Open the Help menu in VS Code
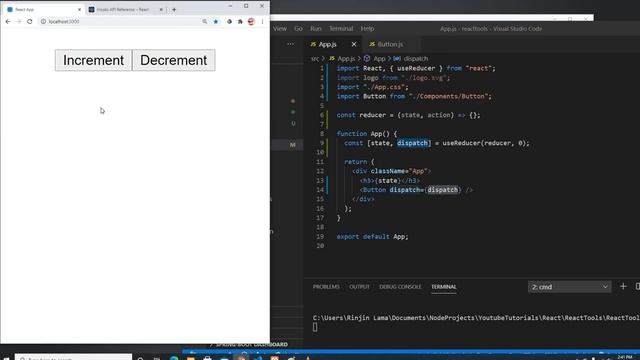 click(x=367, y=29)
